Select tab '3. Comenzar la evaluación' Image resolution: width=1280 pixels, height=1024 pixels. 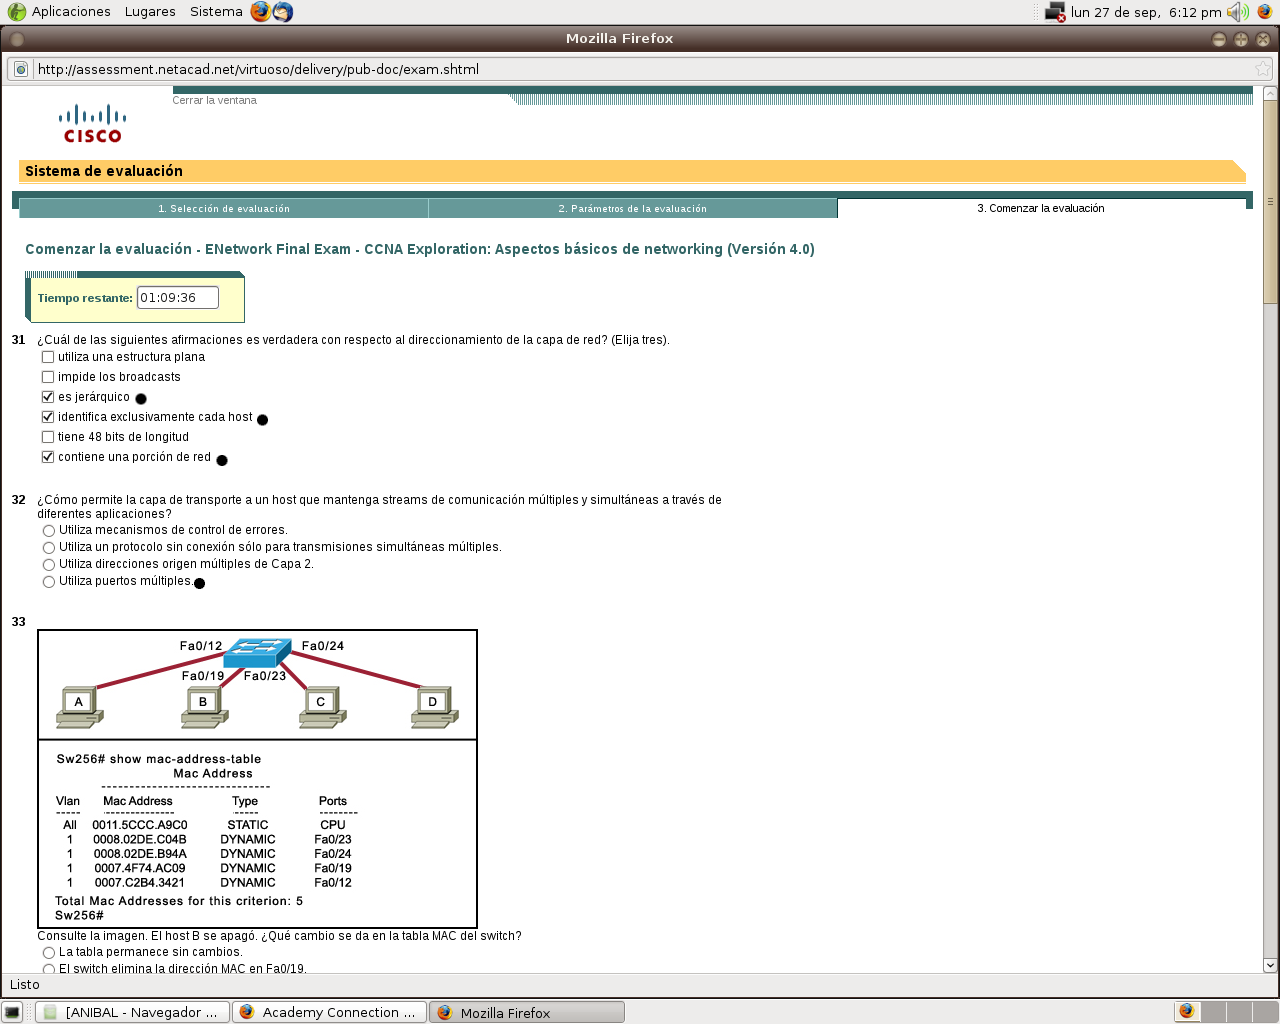[1041, 208]
